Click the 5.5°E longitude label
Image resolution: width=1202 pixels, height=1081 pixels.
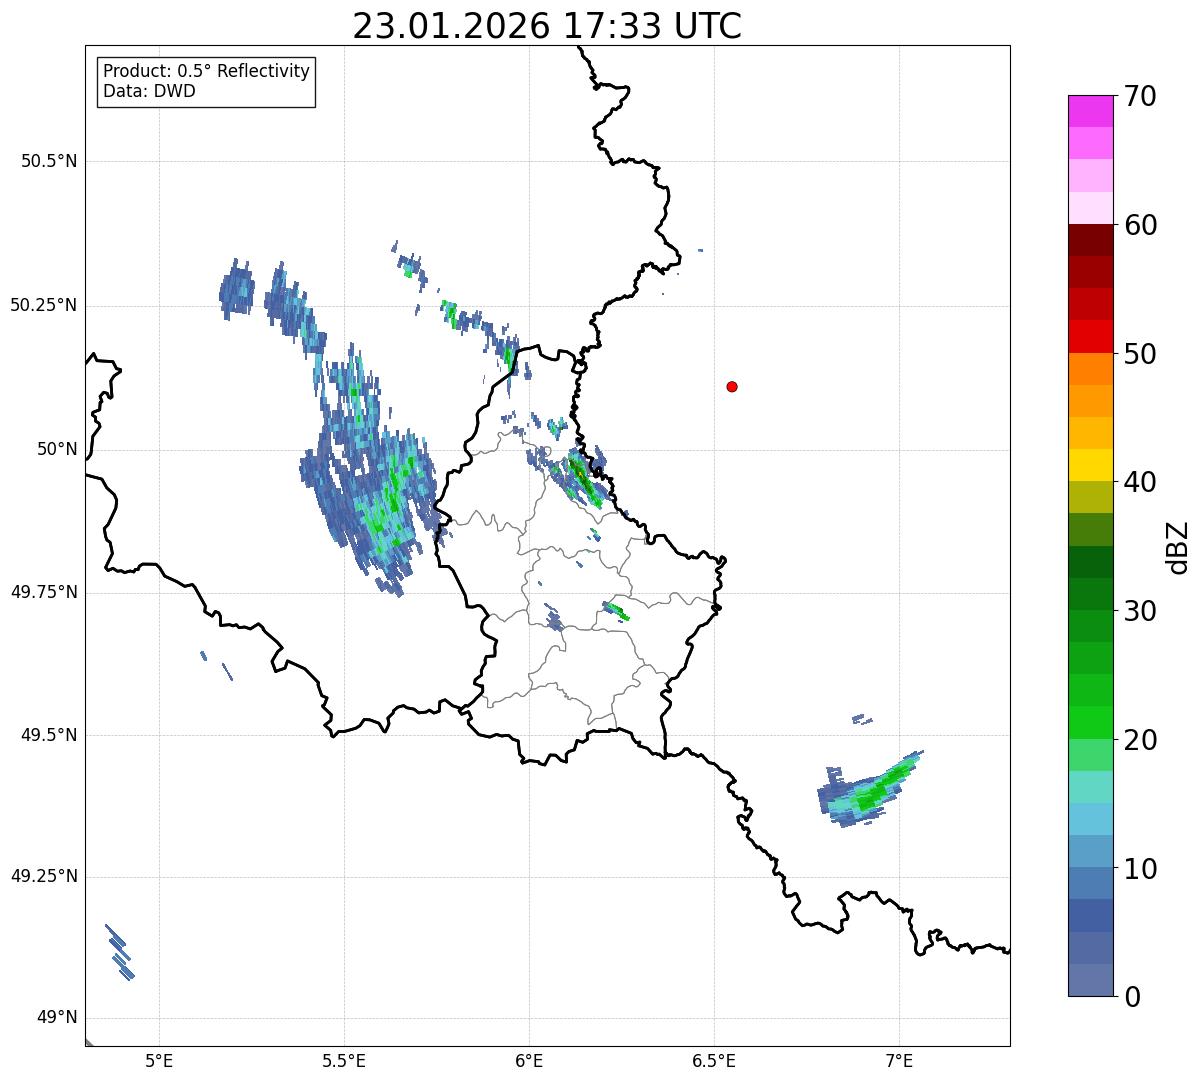tap(344, 1061)
